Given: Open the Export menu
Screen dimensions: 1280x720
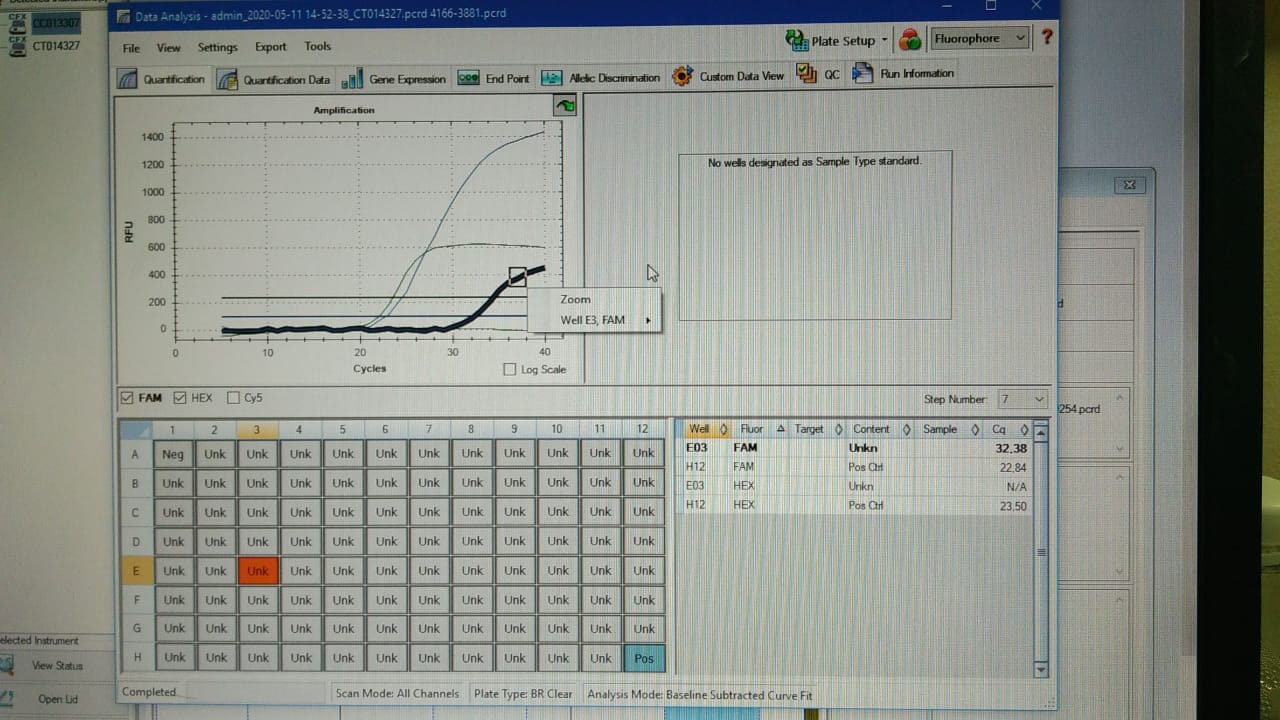Looking at the screenshot, I should coord(270,47).
